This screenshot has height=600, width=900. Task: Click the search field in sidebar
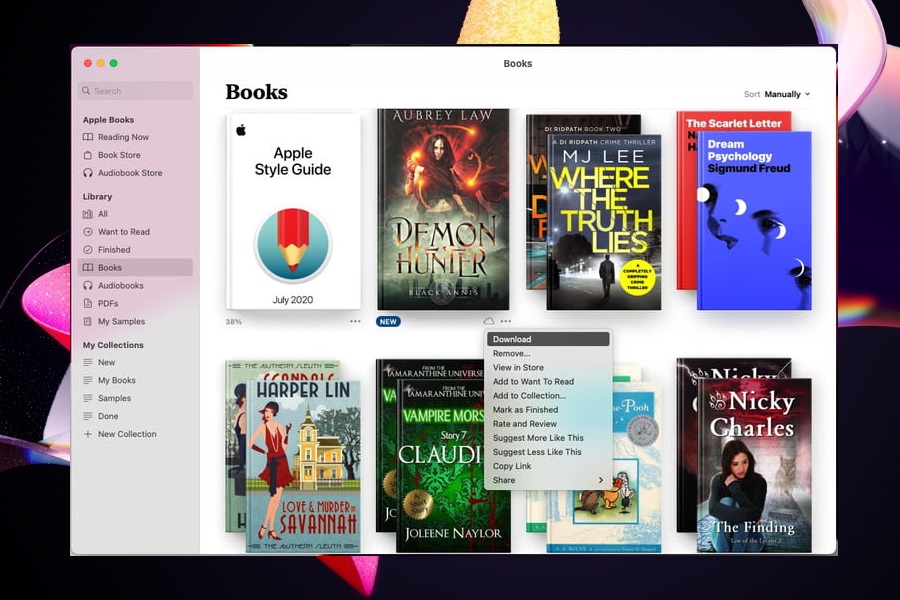point(135,90)
